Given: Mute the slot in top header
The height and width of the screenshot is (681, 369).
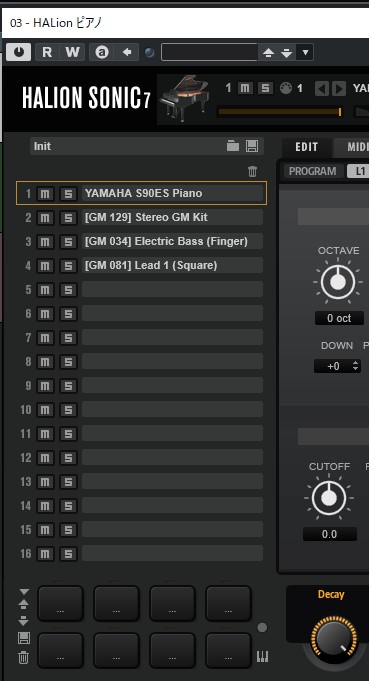Looking at the screenshot, I should tap(245, 89).
